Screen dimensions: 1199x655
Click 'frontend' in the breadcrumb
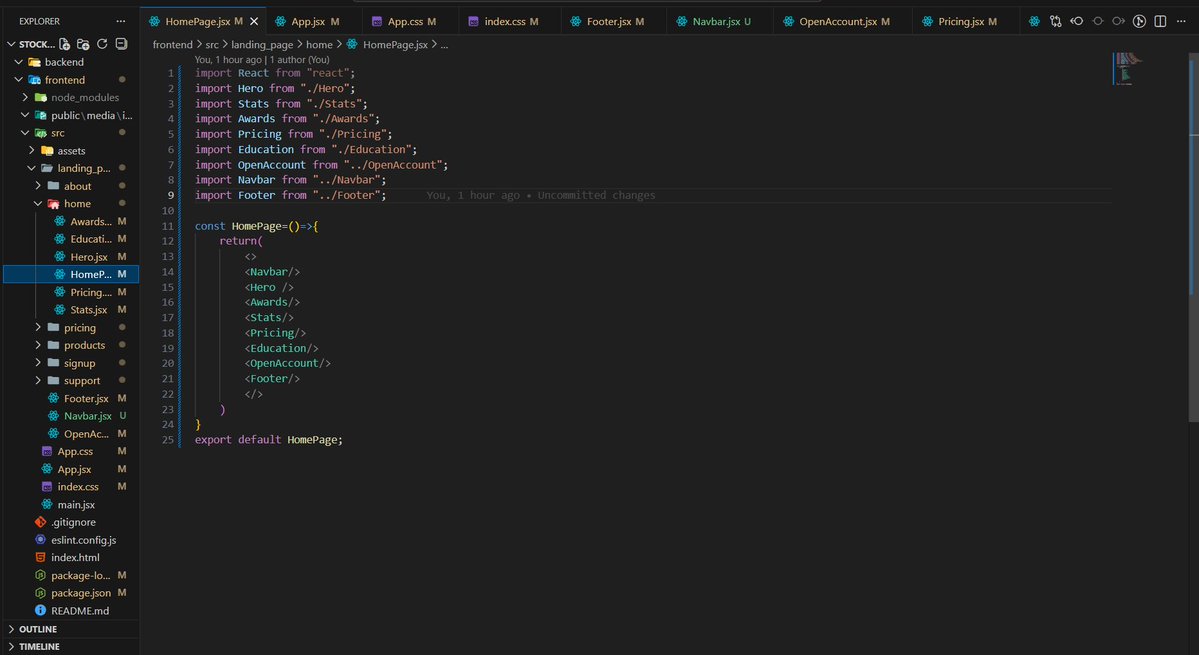pos(173,44)
